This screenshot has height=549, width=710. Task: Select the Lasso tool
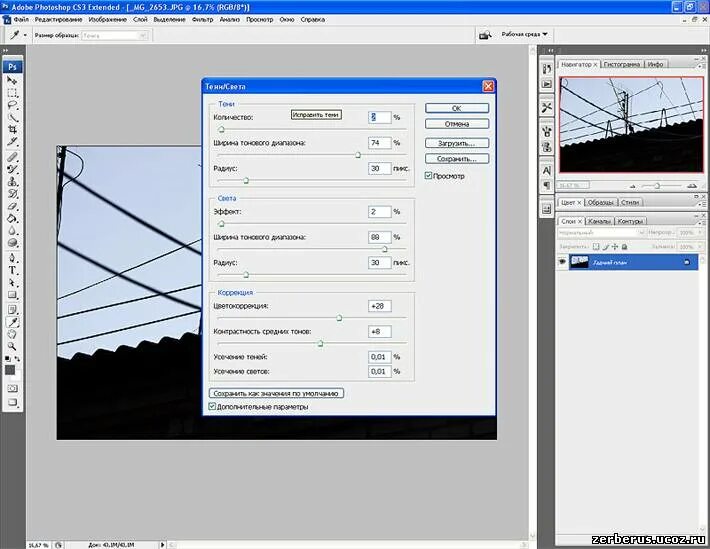click(12, 105)
